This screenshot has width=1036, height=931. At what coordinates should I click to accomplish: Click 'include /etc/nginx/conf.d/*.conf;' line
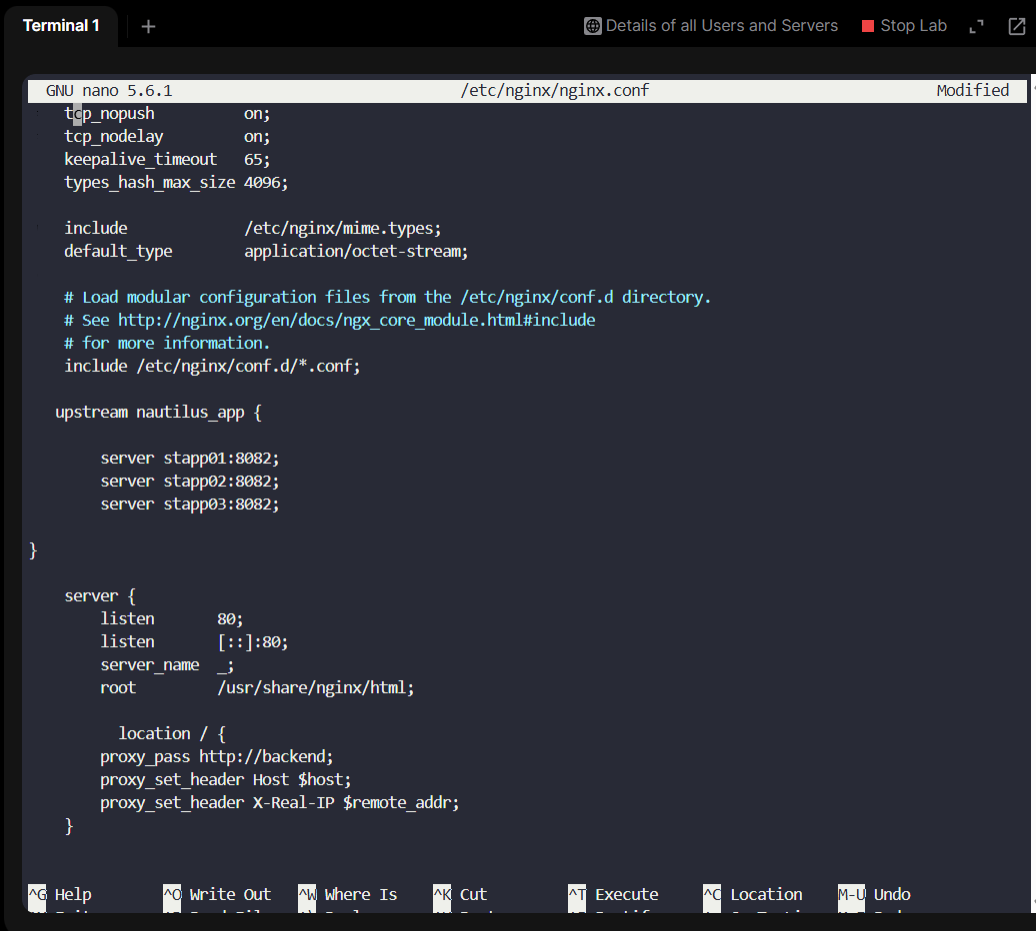pyautogui.click(x=212, y=366)
